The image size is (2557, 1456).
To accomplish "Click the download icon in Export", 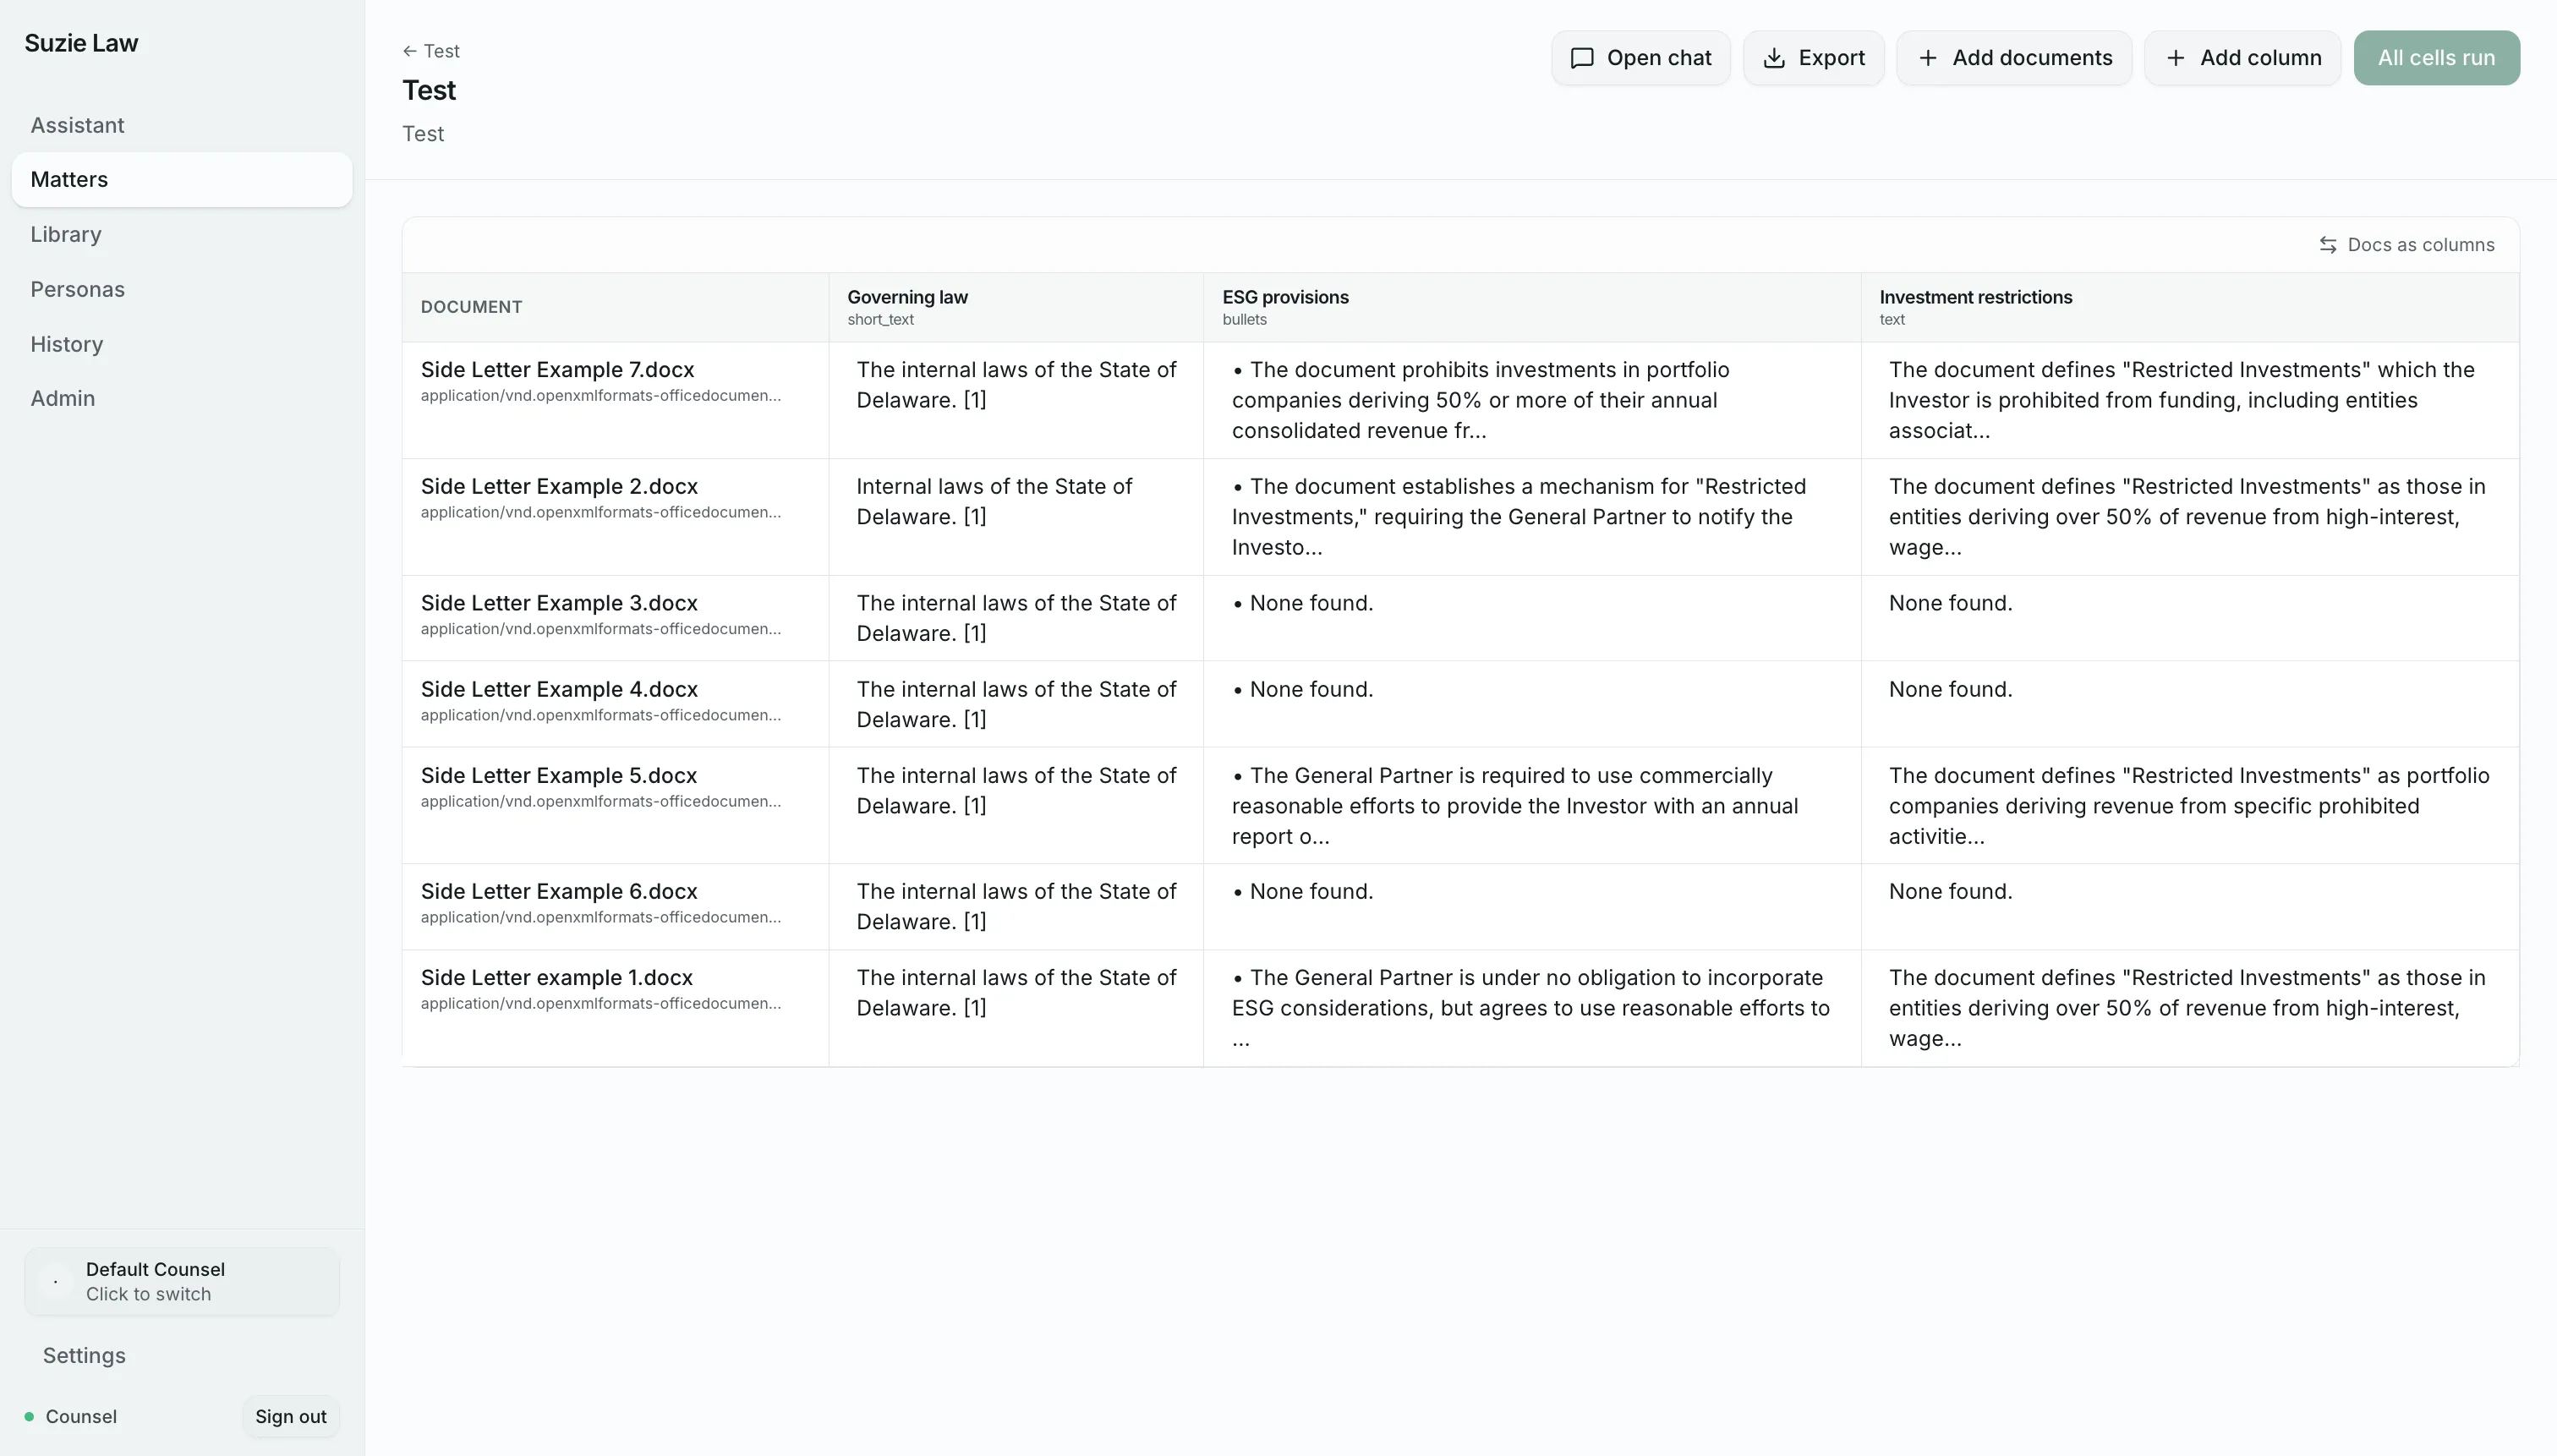I will (1773, 58).
